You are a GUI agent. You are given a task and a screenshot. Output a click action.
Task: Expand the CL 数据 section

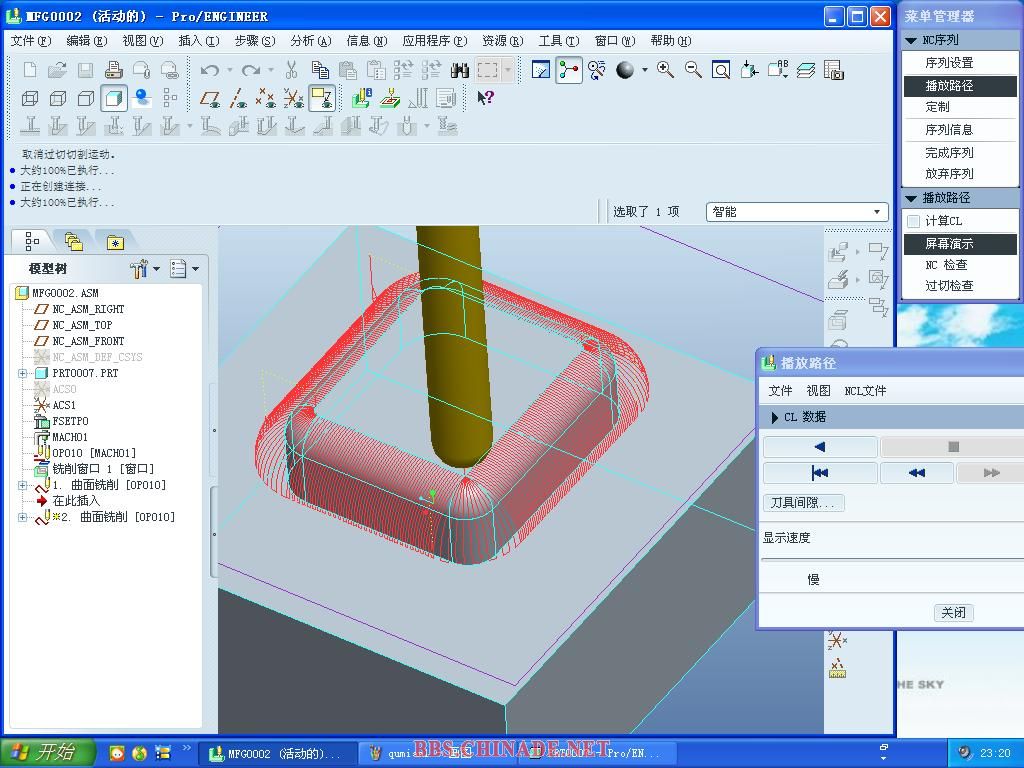tap(775, 417)
